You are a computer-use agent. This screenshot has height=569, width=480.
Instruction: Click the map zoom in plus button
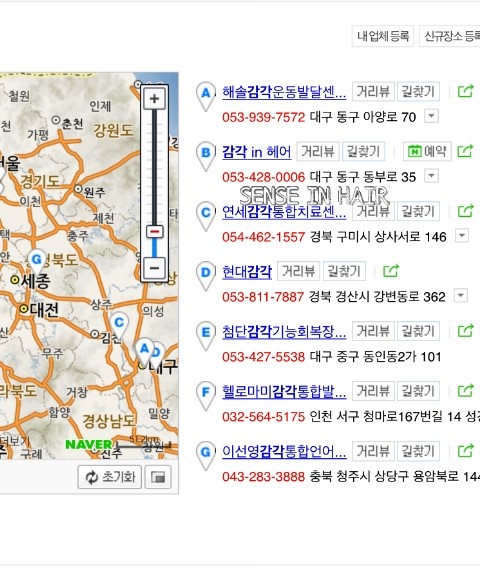pyautogui.click(x=154, y=98)
